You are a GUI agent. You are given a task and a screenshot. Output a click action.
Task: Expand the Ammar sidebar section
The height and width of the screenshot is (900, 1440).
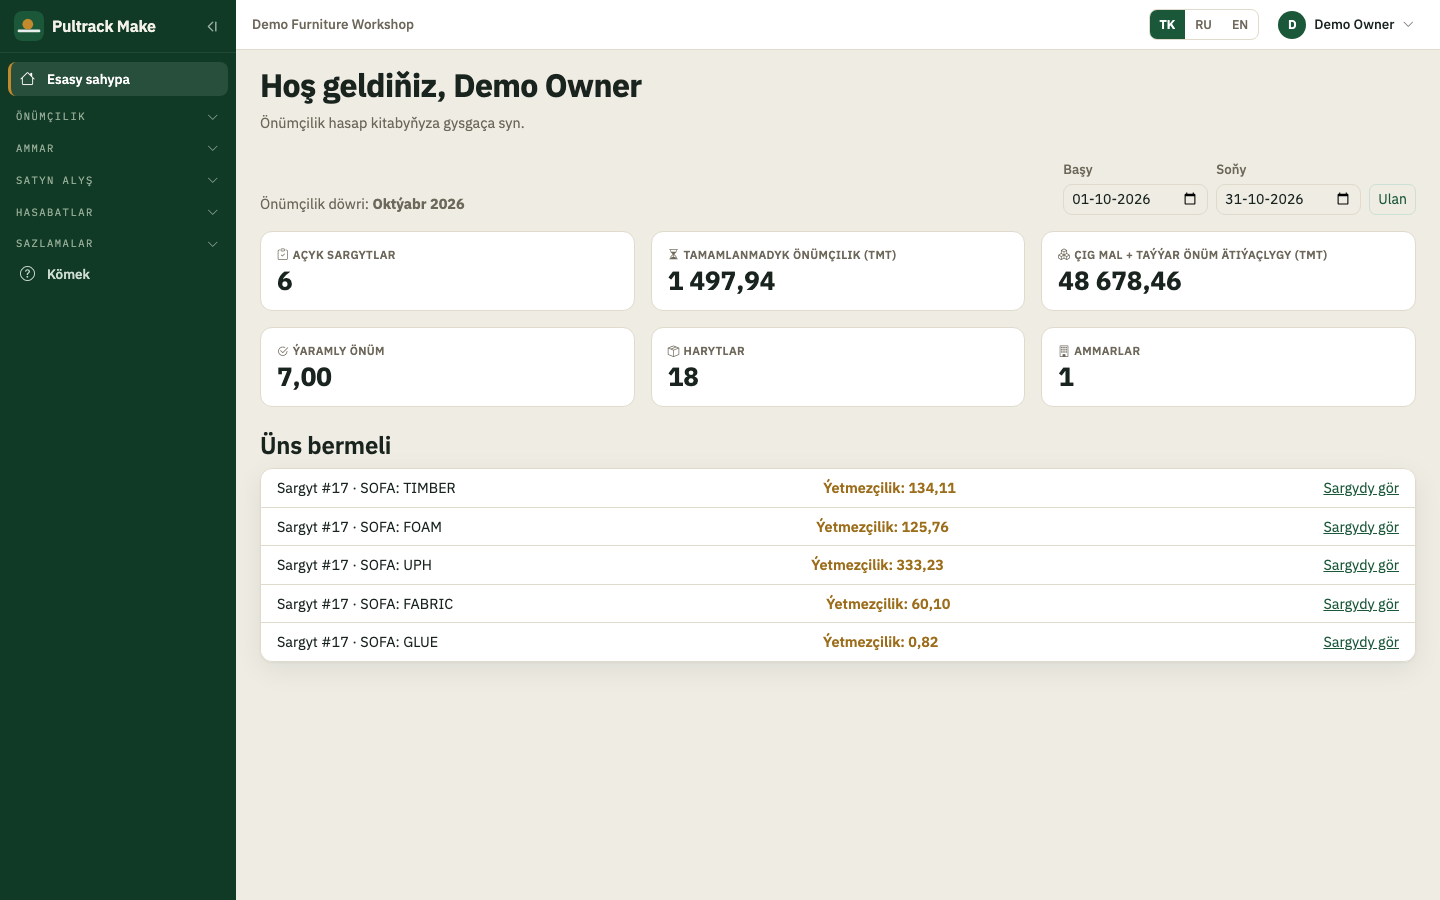coord(118,149)
